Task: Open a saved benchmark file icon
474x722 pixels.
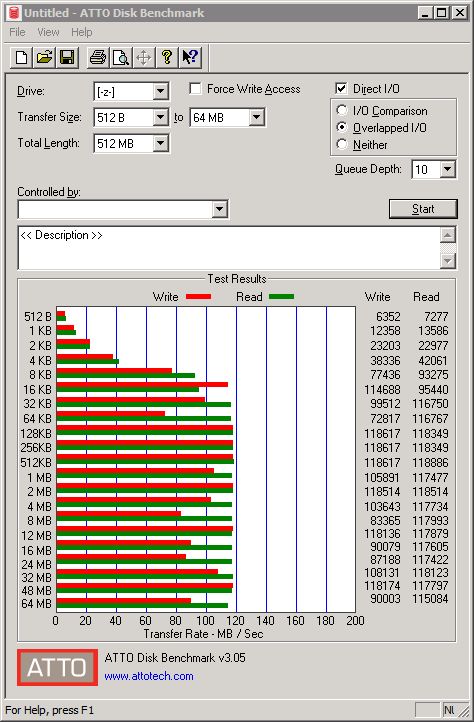Action: click(44, 58)
